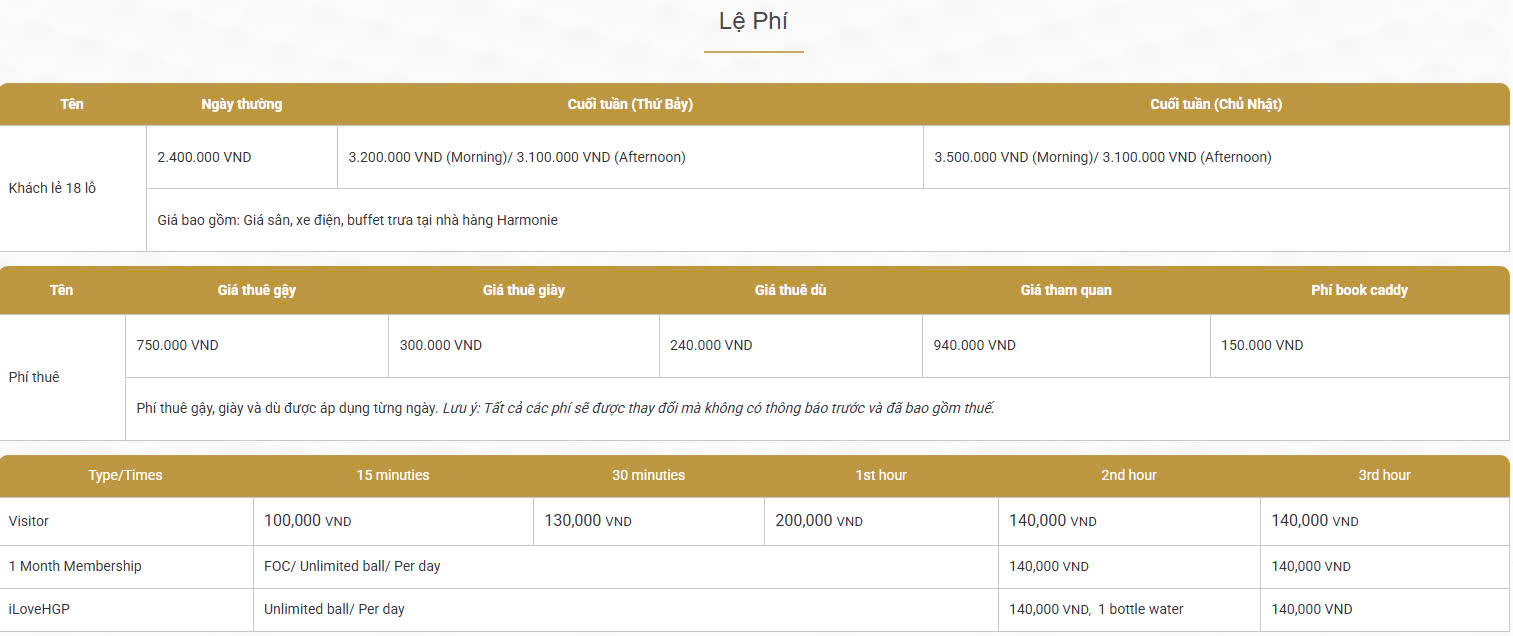Image resolution: width=1513 pixels, height=636 pixels.
Task: Click the Khách lẻ 18 lỗ row label
Action: tap(52, 188)
